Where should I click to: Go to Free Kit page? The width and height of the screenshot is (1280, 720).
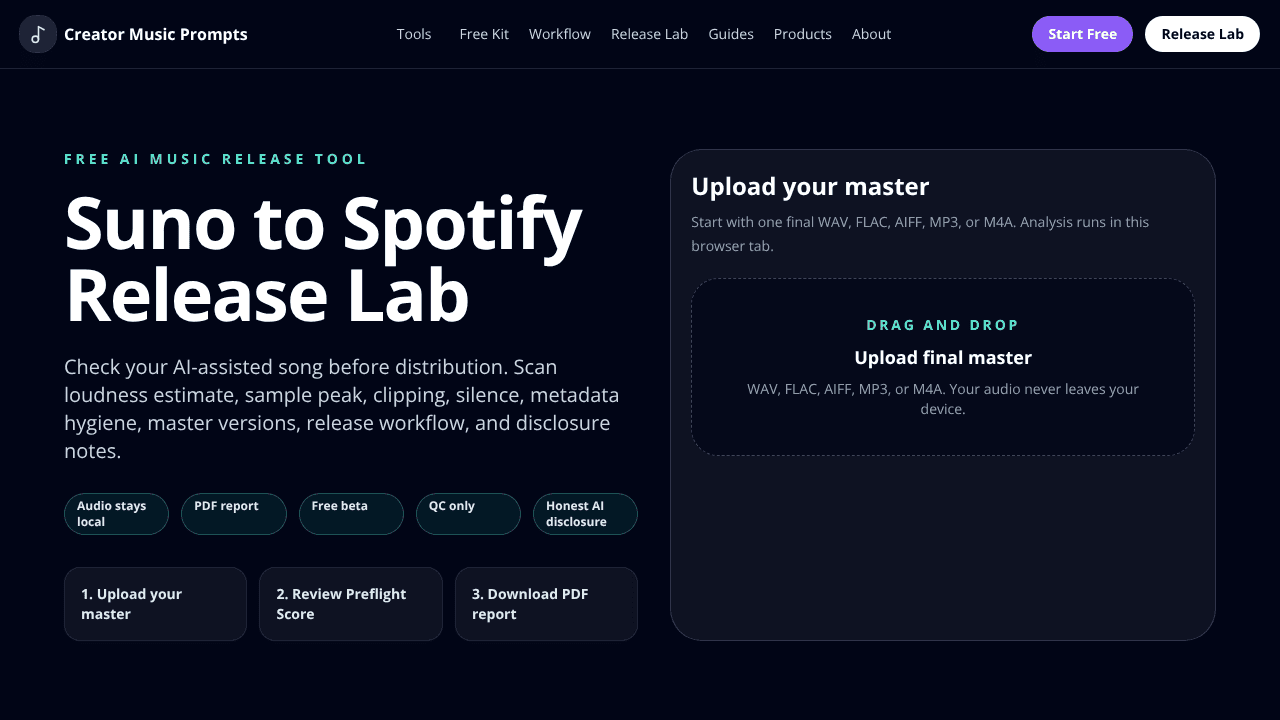484,34
